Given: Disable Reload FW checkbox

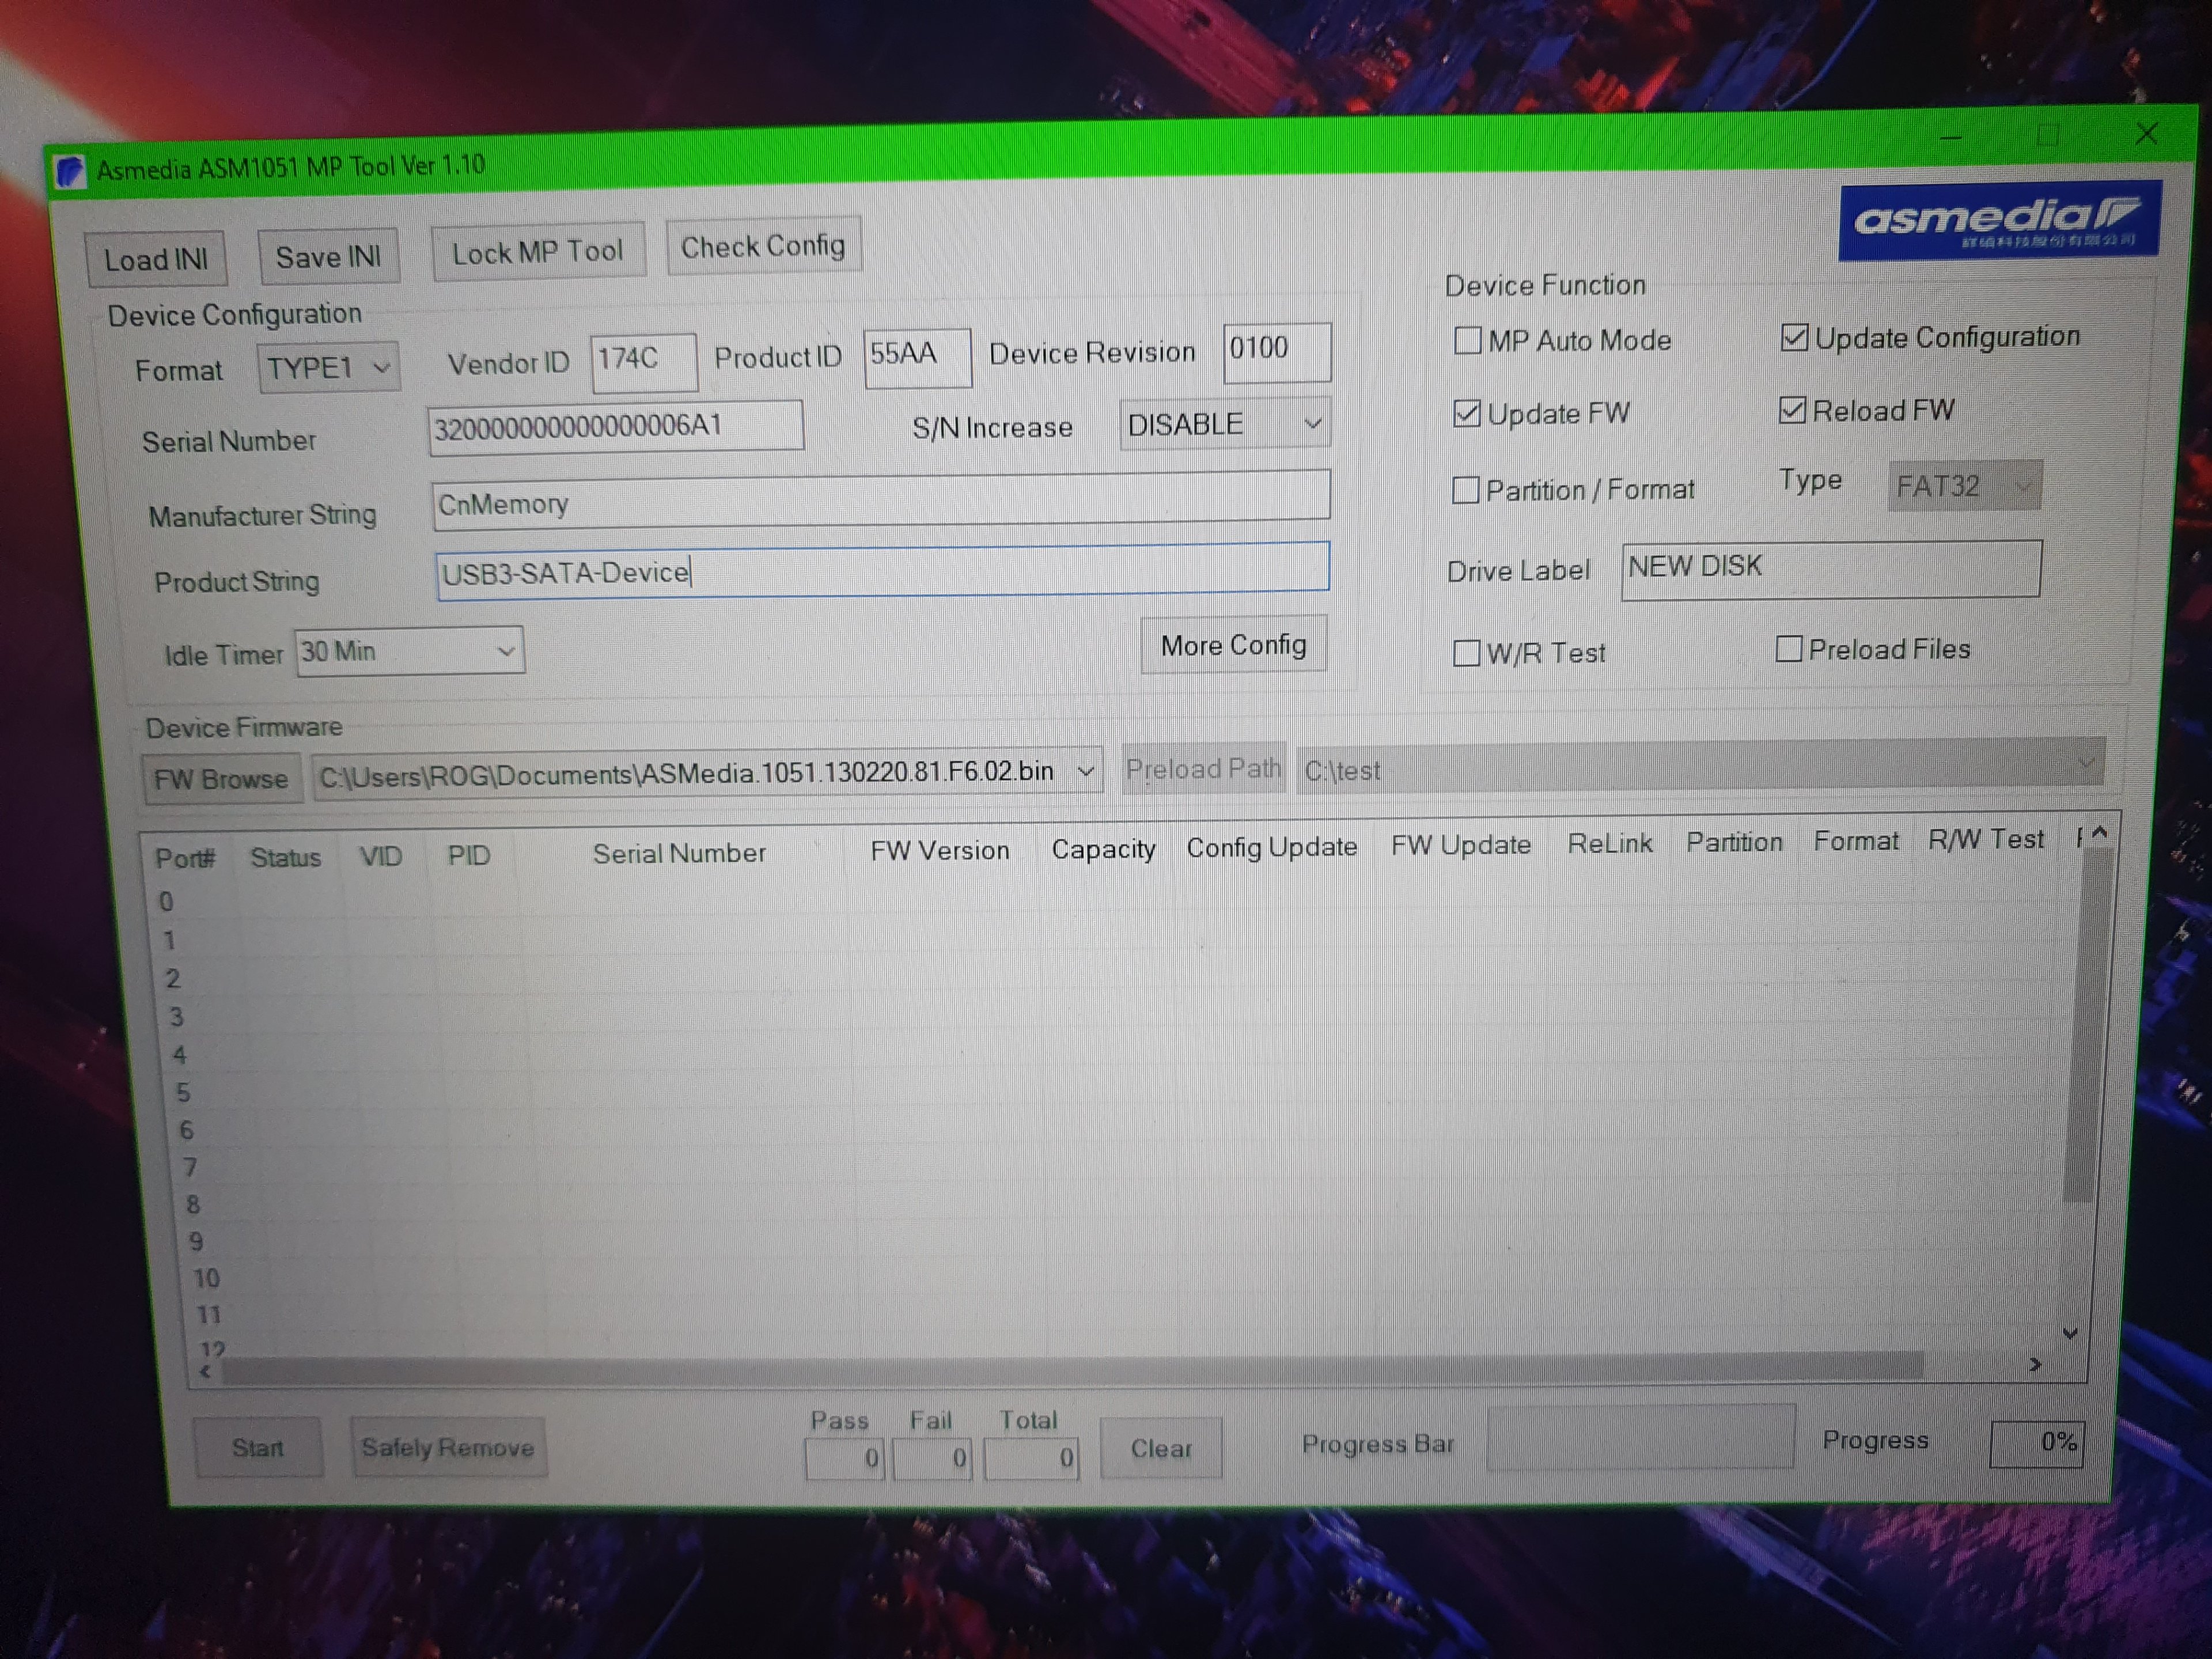Looking at the screenshot, I should click(x=1792, y=410).
